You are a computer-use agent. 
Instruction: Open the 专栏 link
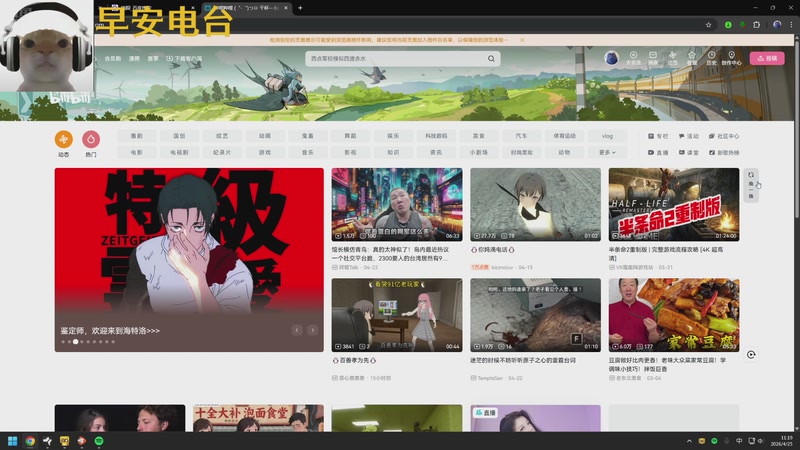[x=658, y=136]
